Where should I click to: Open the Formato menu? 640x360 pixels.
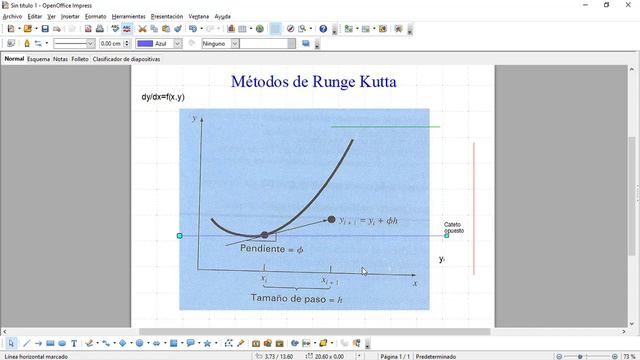[x=96, y=16]
